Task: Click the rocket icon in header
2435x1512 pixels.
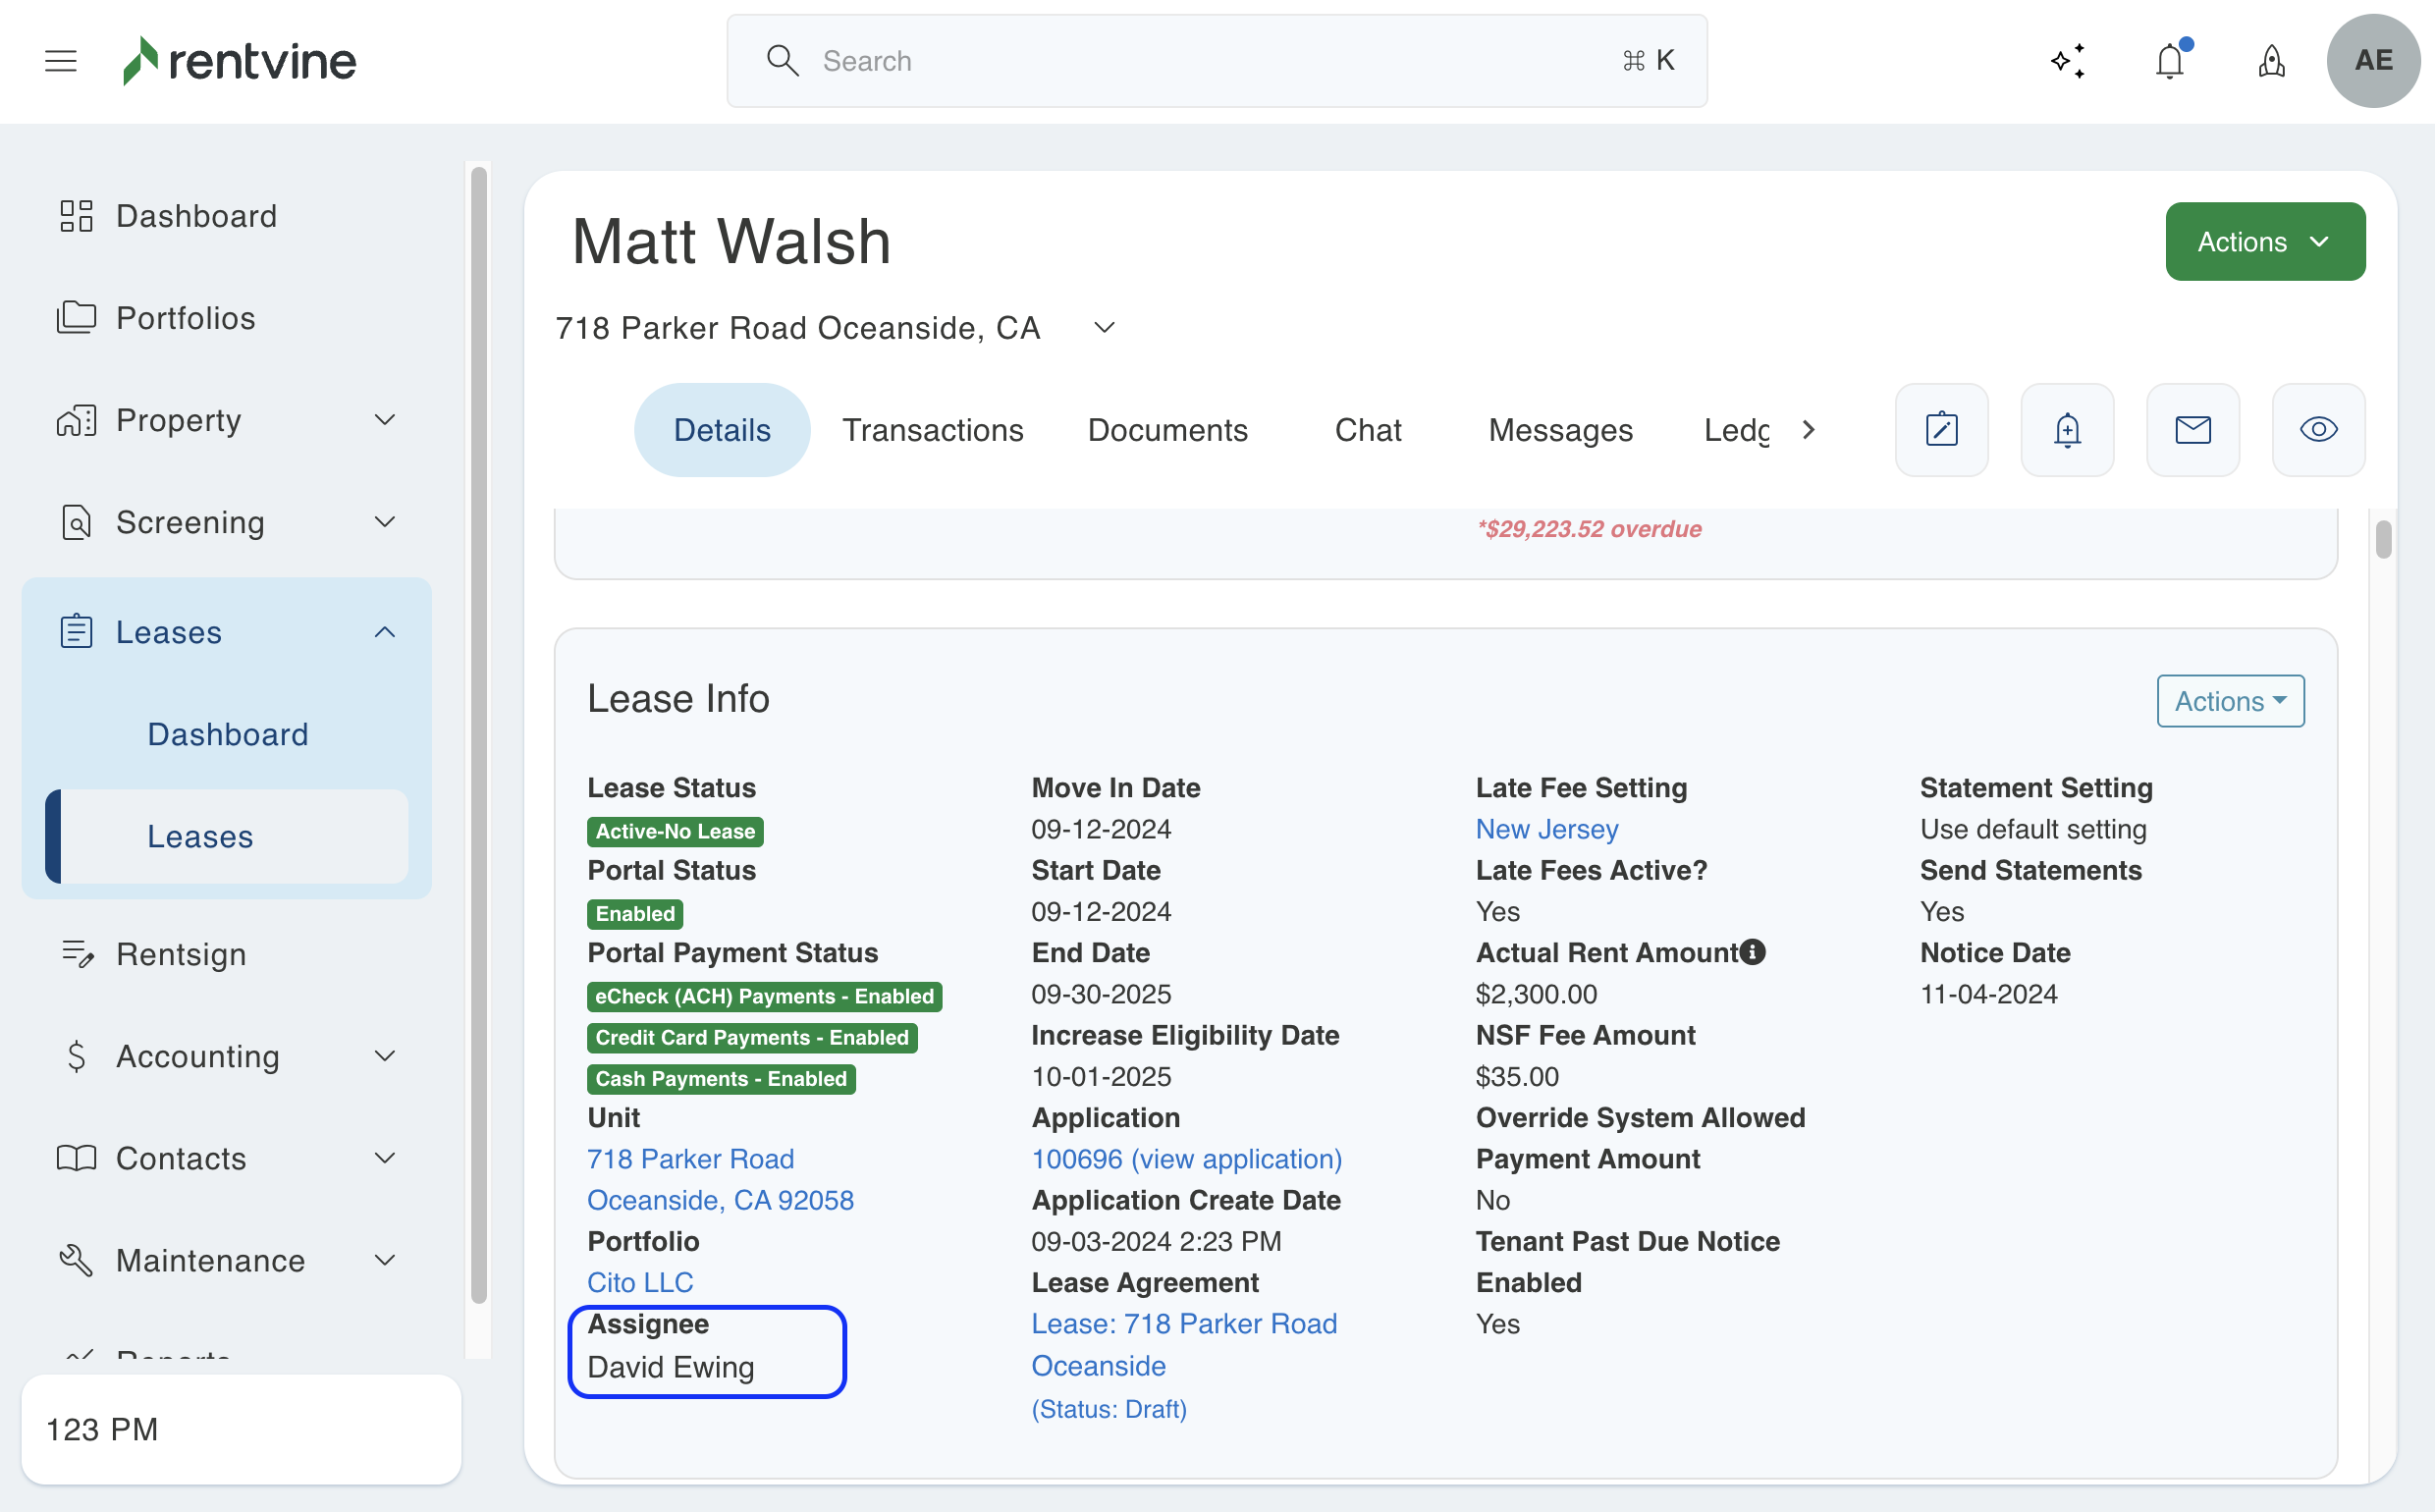Action: [2271, 61]
